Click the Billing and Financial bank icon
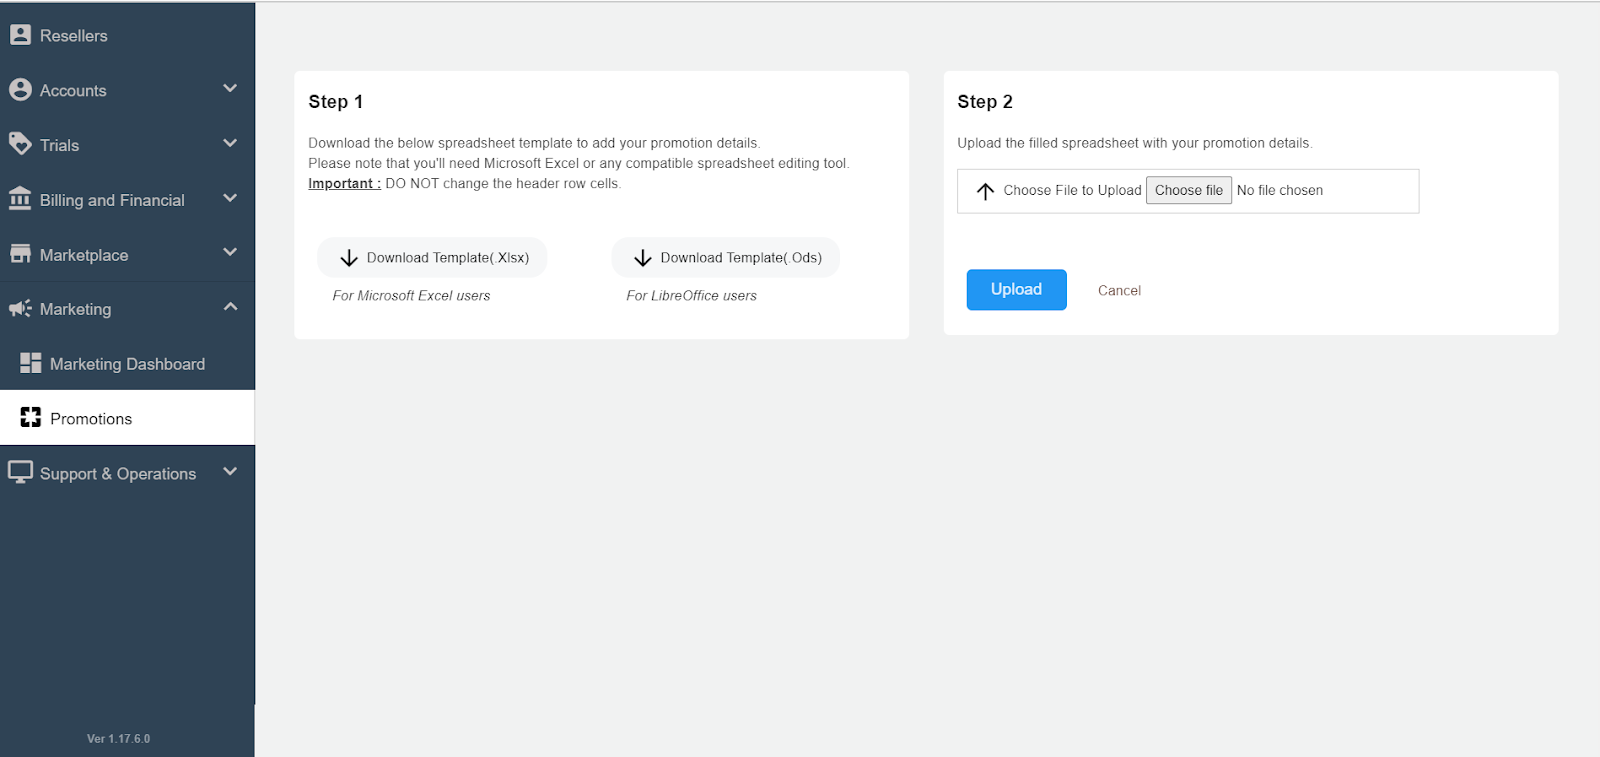The height and width of the screenshot is (757, 1600). pos(20,199)
